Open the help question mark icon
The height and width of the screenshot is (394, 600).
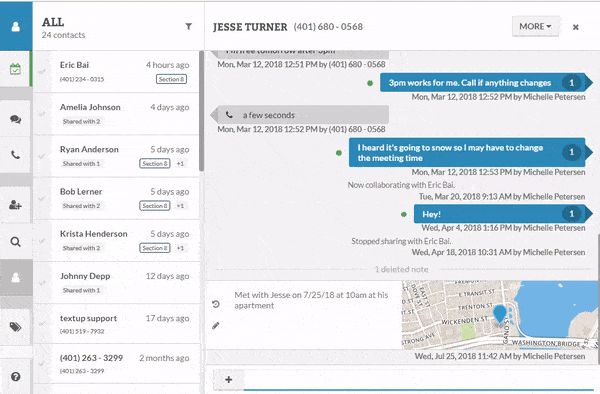(16, 377)
